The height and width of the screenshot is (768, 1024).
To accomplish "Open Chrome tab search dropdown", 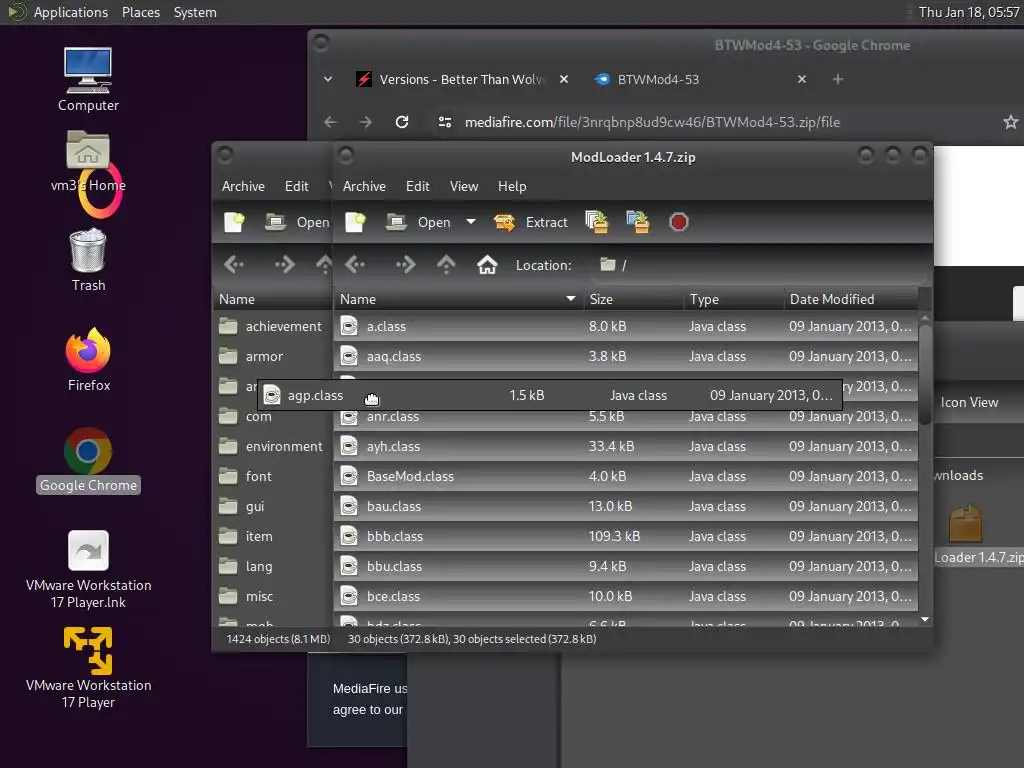I will [328, 79].
